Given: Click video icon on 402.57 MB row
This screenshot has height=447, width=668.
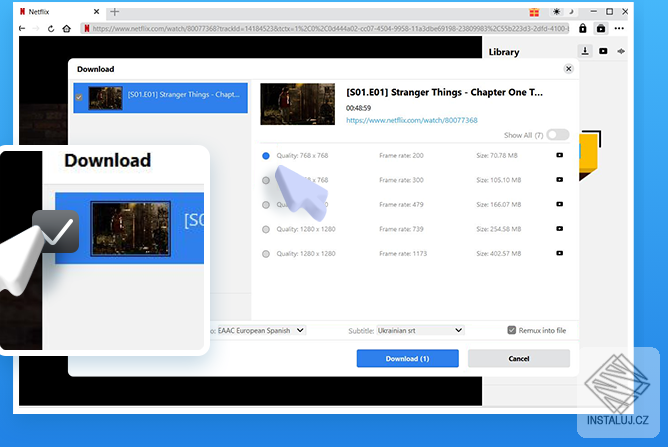Looking at the screenshot, I should point(560,253).
